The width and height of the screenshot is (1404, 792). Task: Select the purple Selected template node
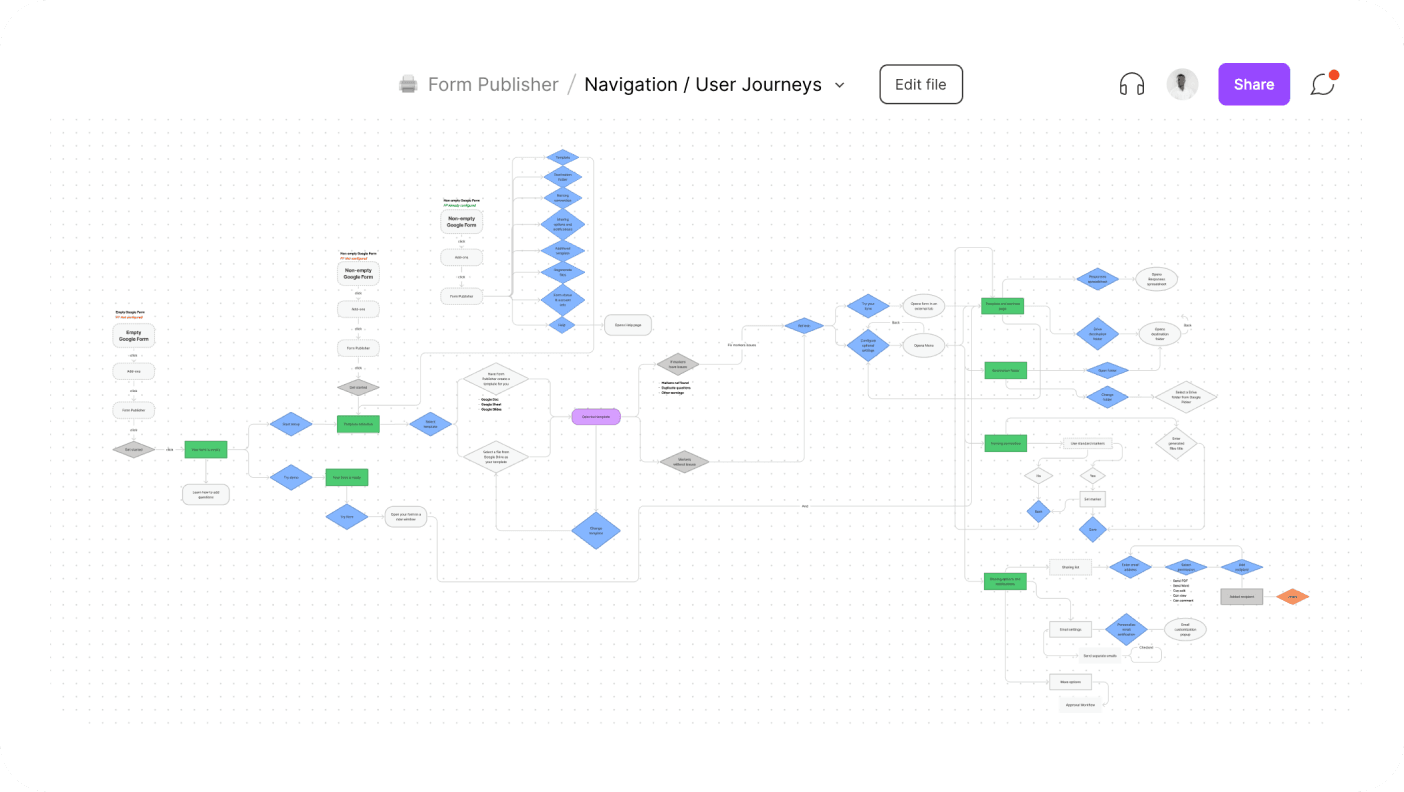click(x=596, y=417)
